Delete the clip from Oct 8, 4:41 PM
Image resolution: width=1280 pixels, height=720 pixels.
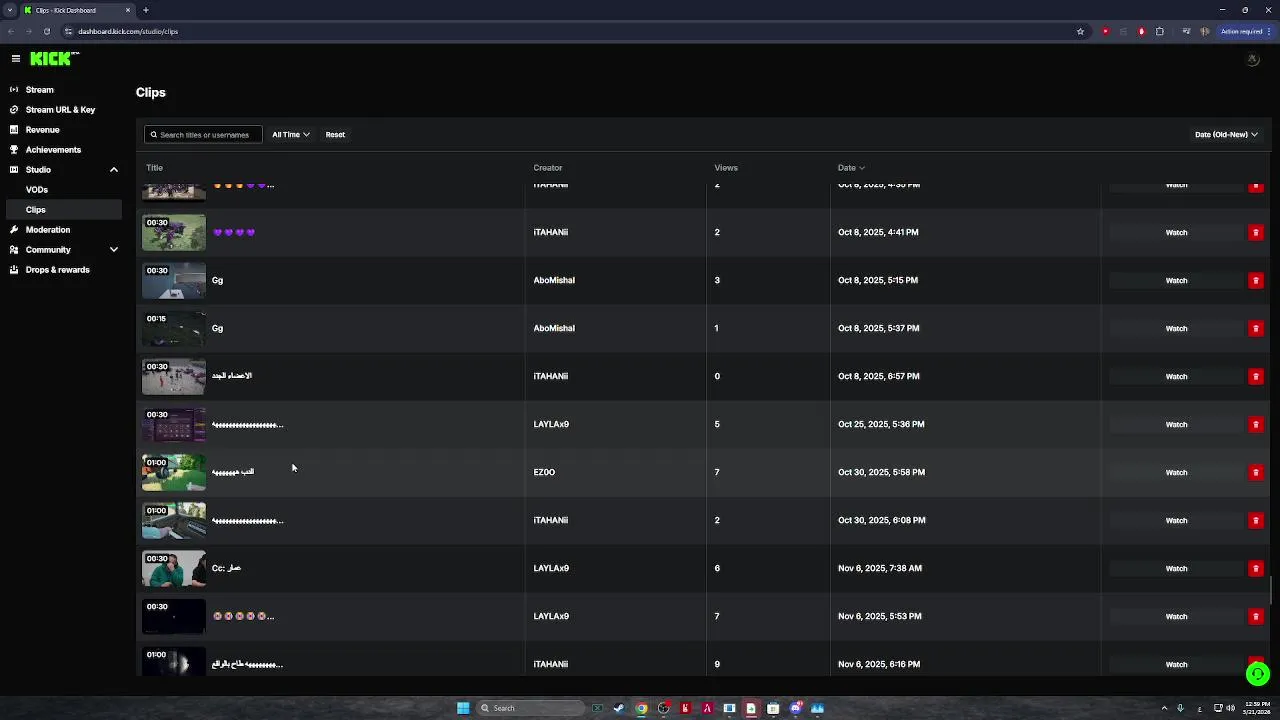tap(1255, 232)
